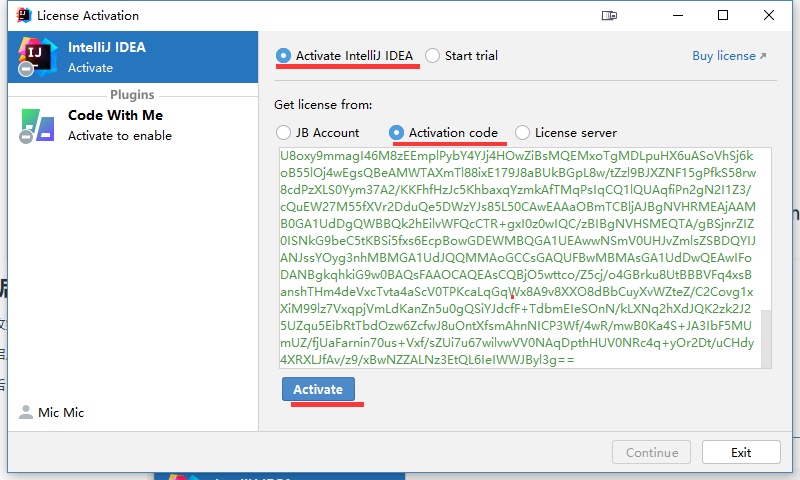This screenshot has height=480, width=800.
Task: Select JB Account license source
Action: click(x=283, y=133)
